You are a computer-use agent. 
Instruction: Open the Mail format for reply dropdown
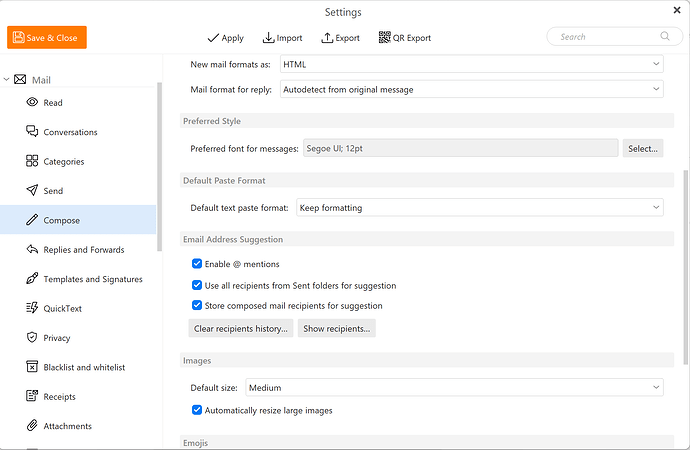point(472,89)
